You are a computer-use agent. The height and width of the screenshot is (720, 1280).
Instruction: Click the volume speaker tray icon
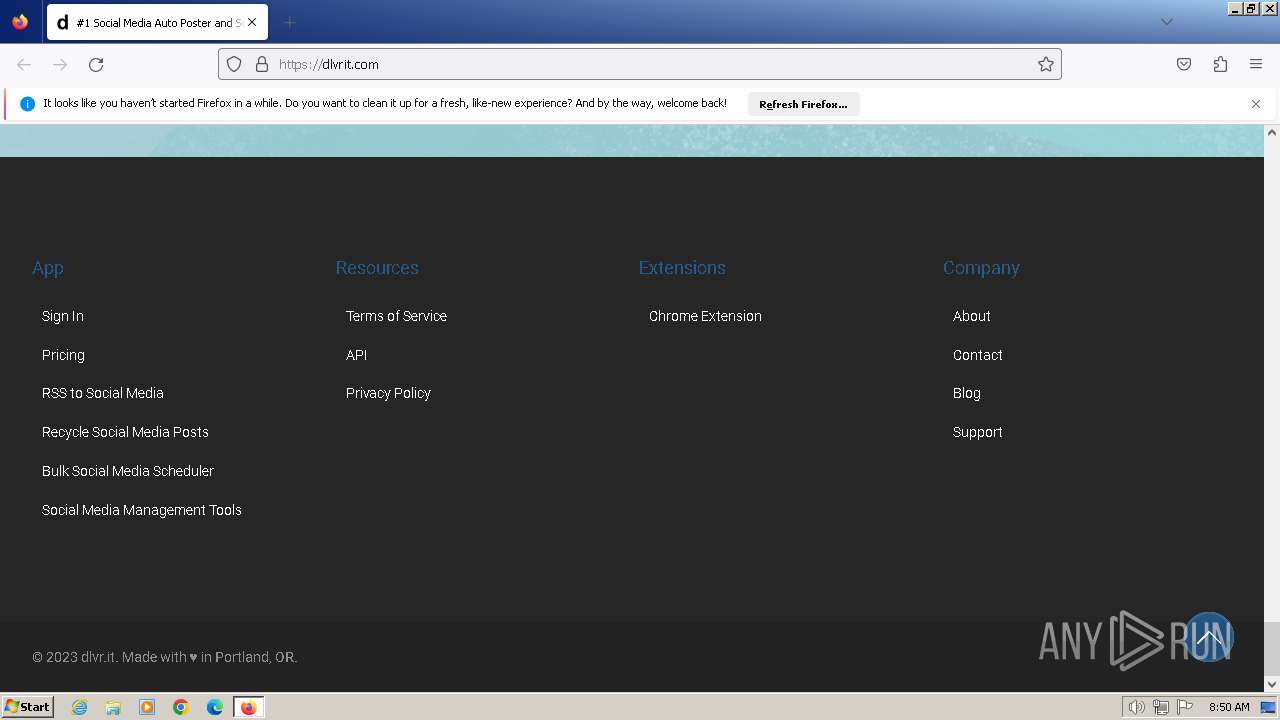(x=1136, y=707)
